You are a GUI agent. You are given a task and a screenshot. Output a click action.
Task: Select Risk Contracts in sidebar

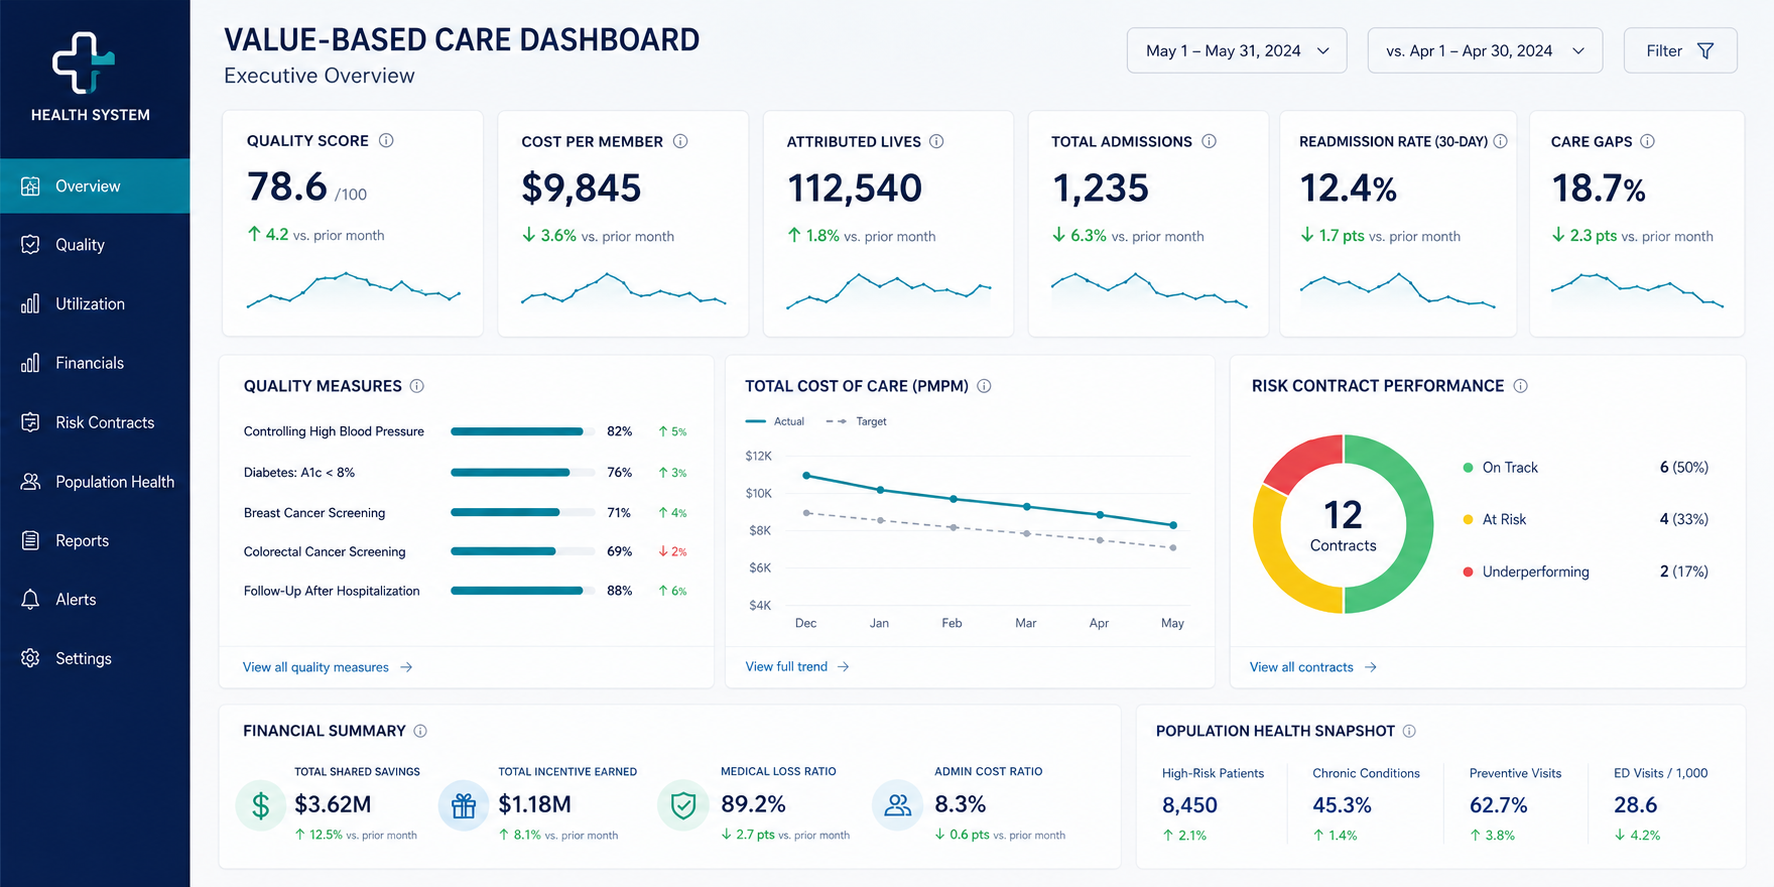(95, 422)
